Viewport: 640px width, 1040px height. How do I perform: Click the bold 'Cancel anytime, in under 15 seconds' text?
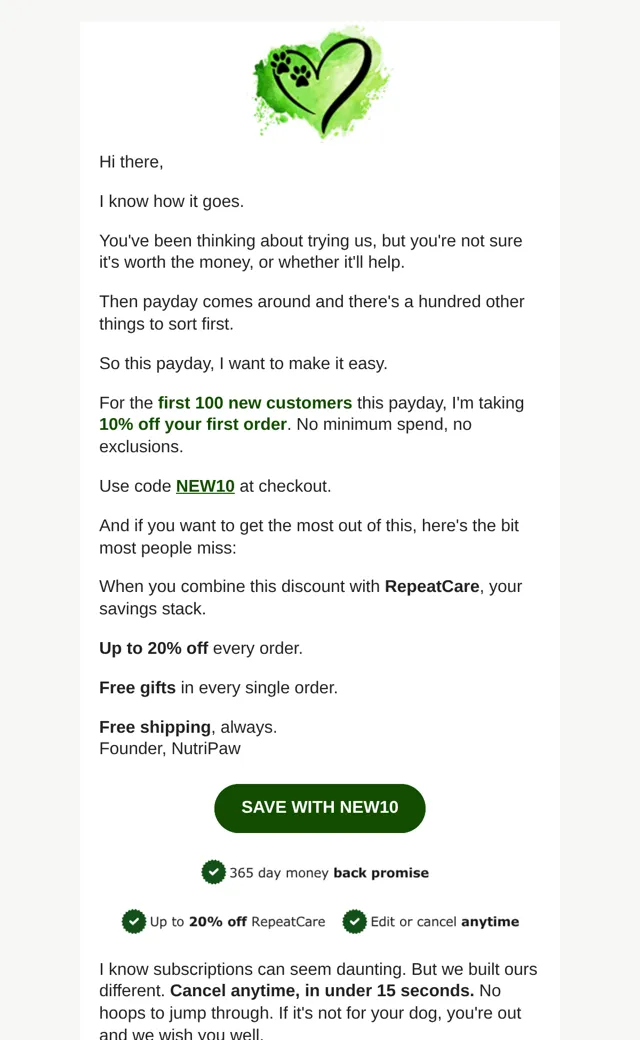click(x=322, y=991)
